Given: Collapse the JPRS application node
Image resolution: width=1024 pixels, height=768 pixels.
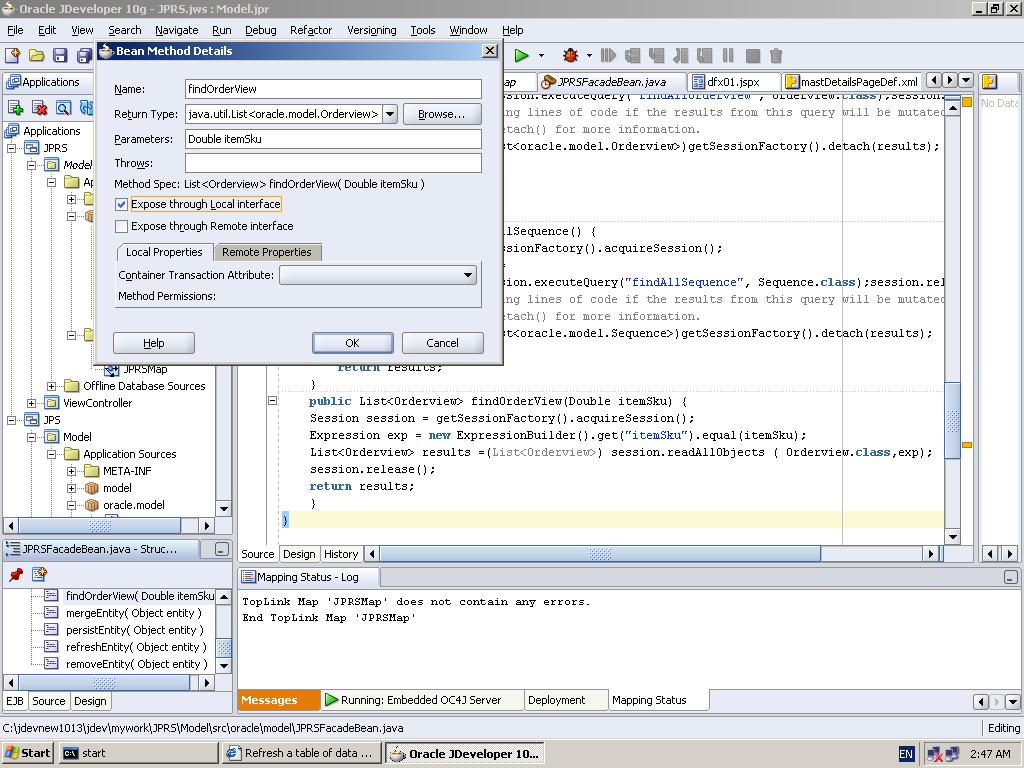Looking at the screenshot, I should pyautogui.click(x=12, y=148).
